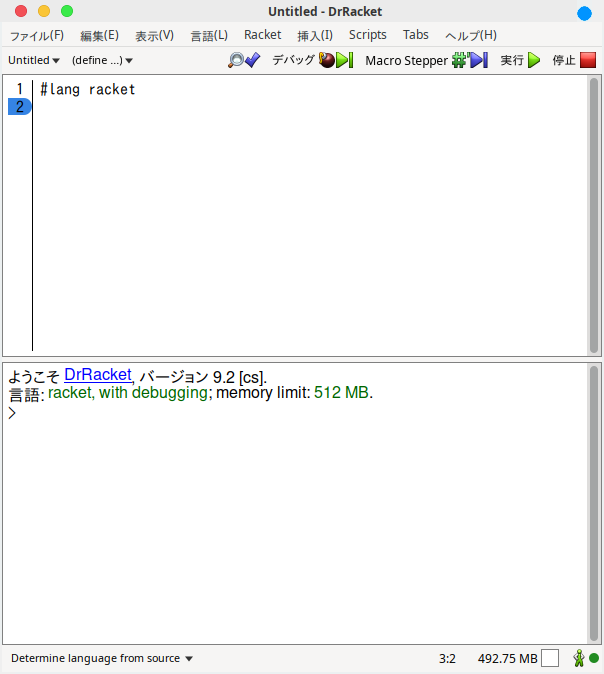Click the 3:2 cursor position indicator

(447, 659)
